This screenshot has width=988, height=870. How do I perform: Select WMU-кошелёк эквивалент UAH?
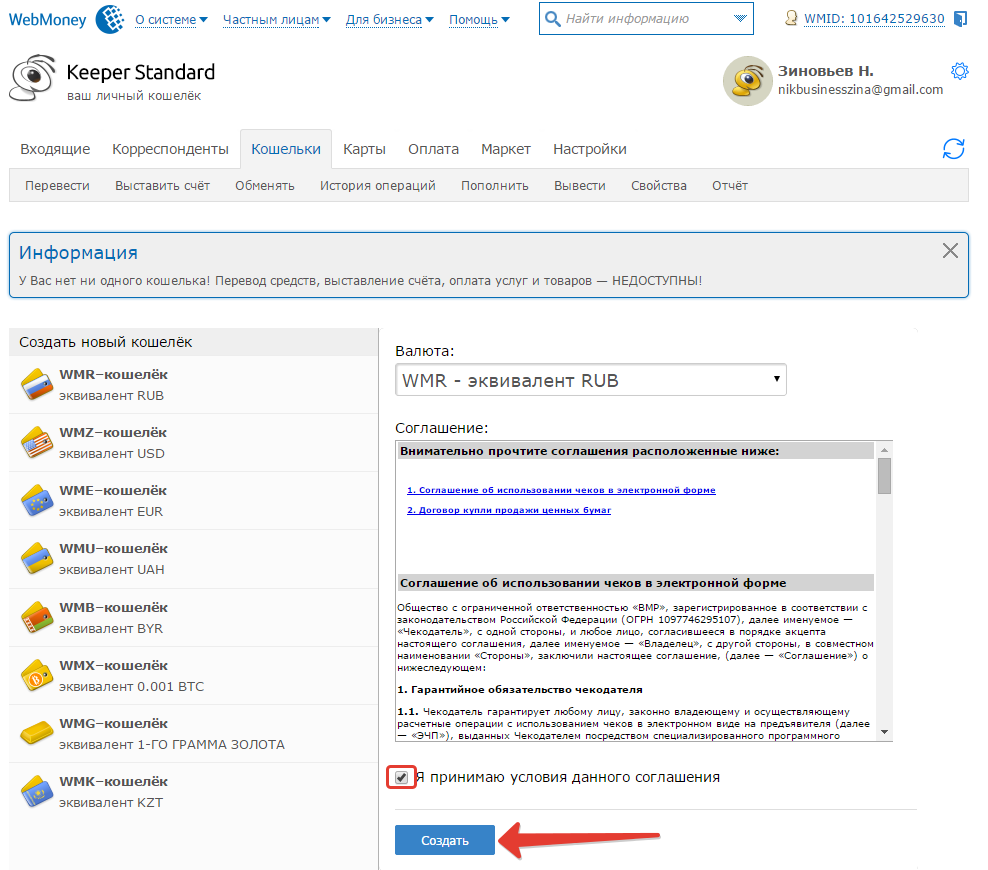(x=193, y=559)
